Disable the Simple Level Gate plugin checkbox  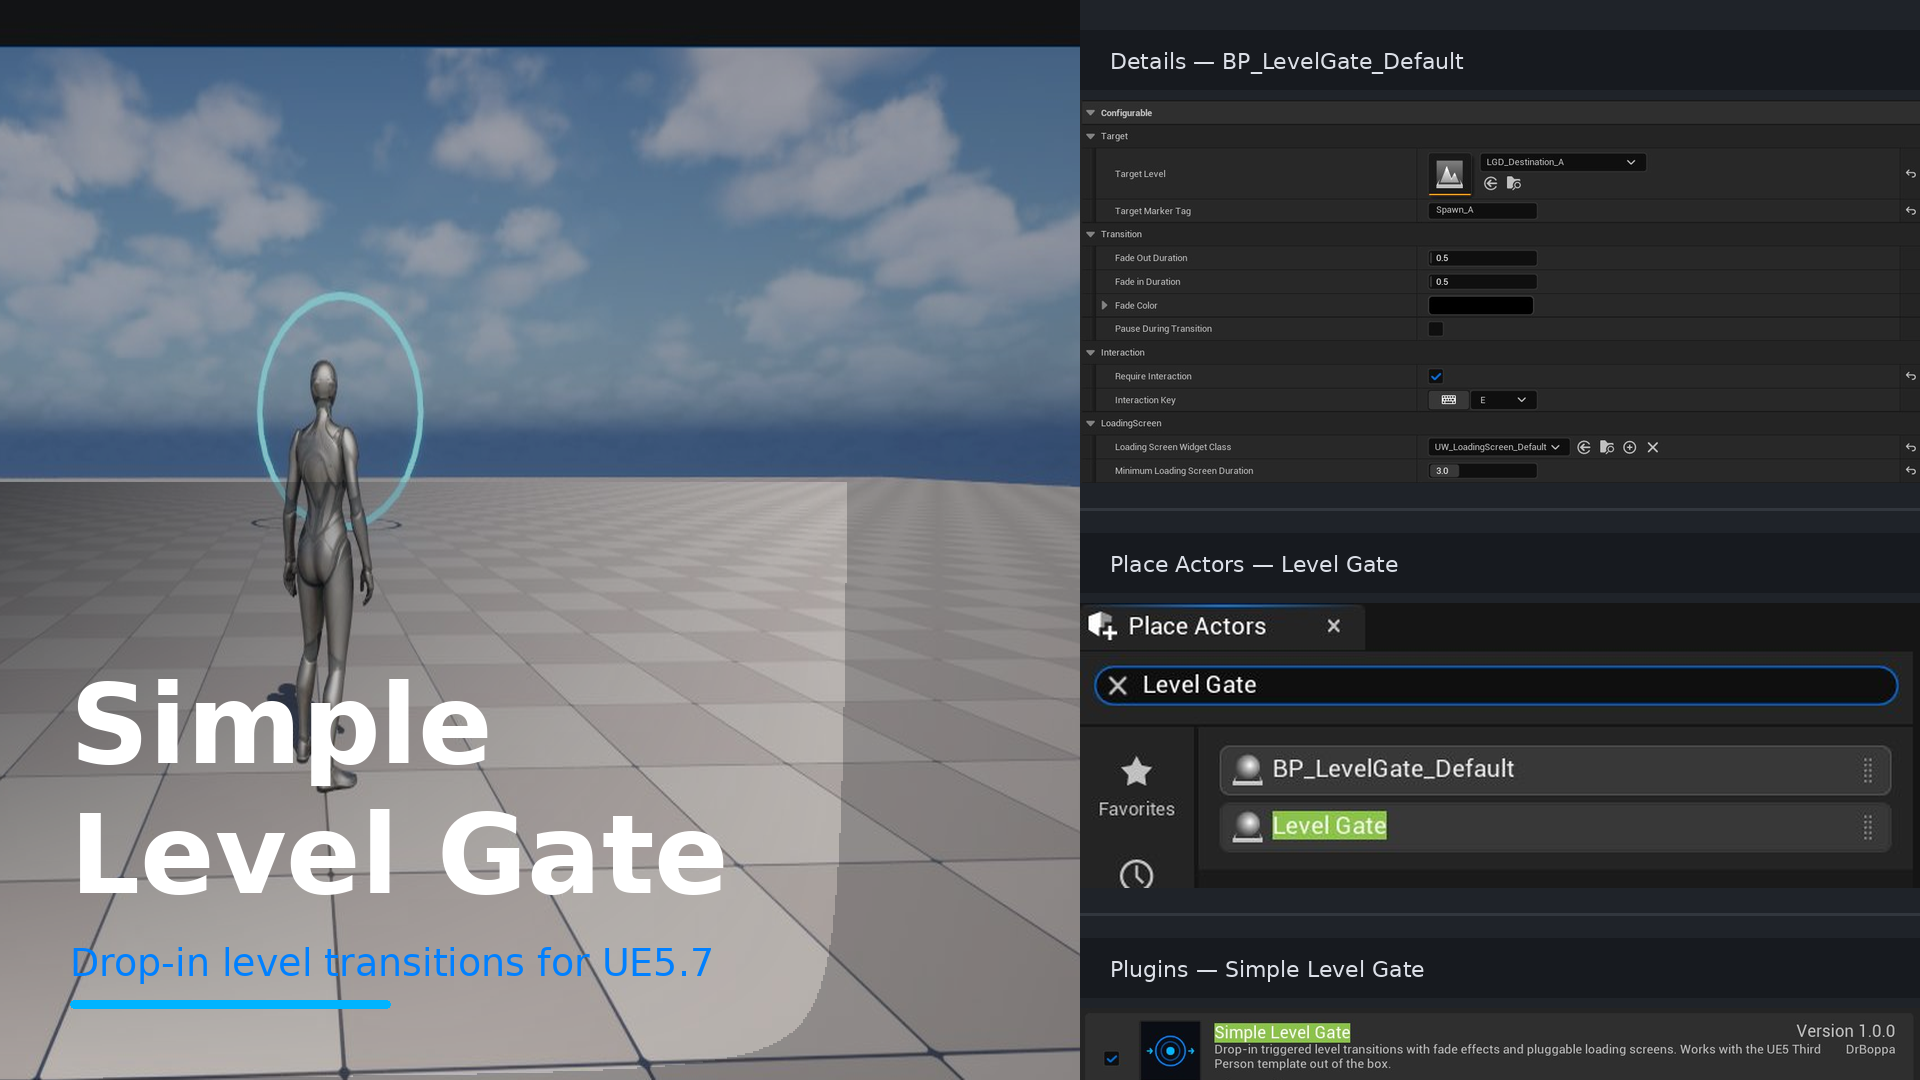(1112, 1058)
